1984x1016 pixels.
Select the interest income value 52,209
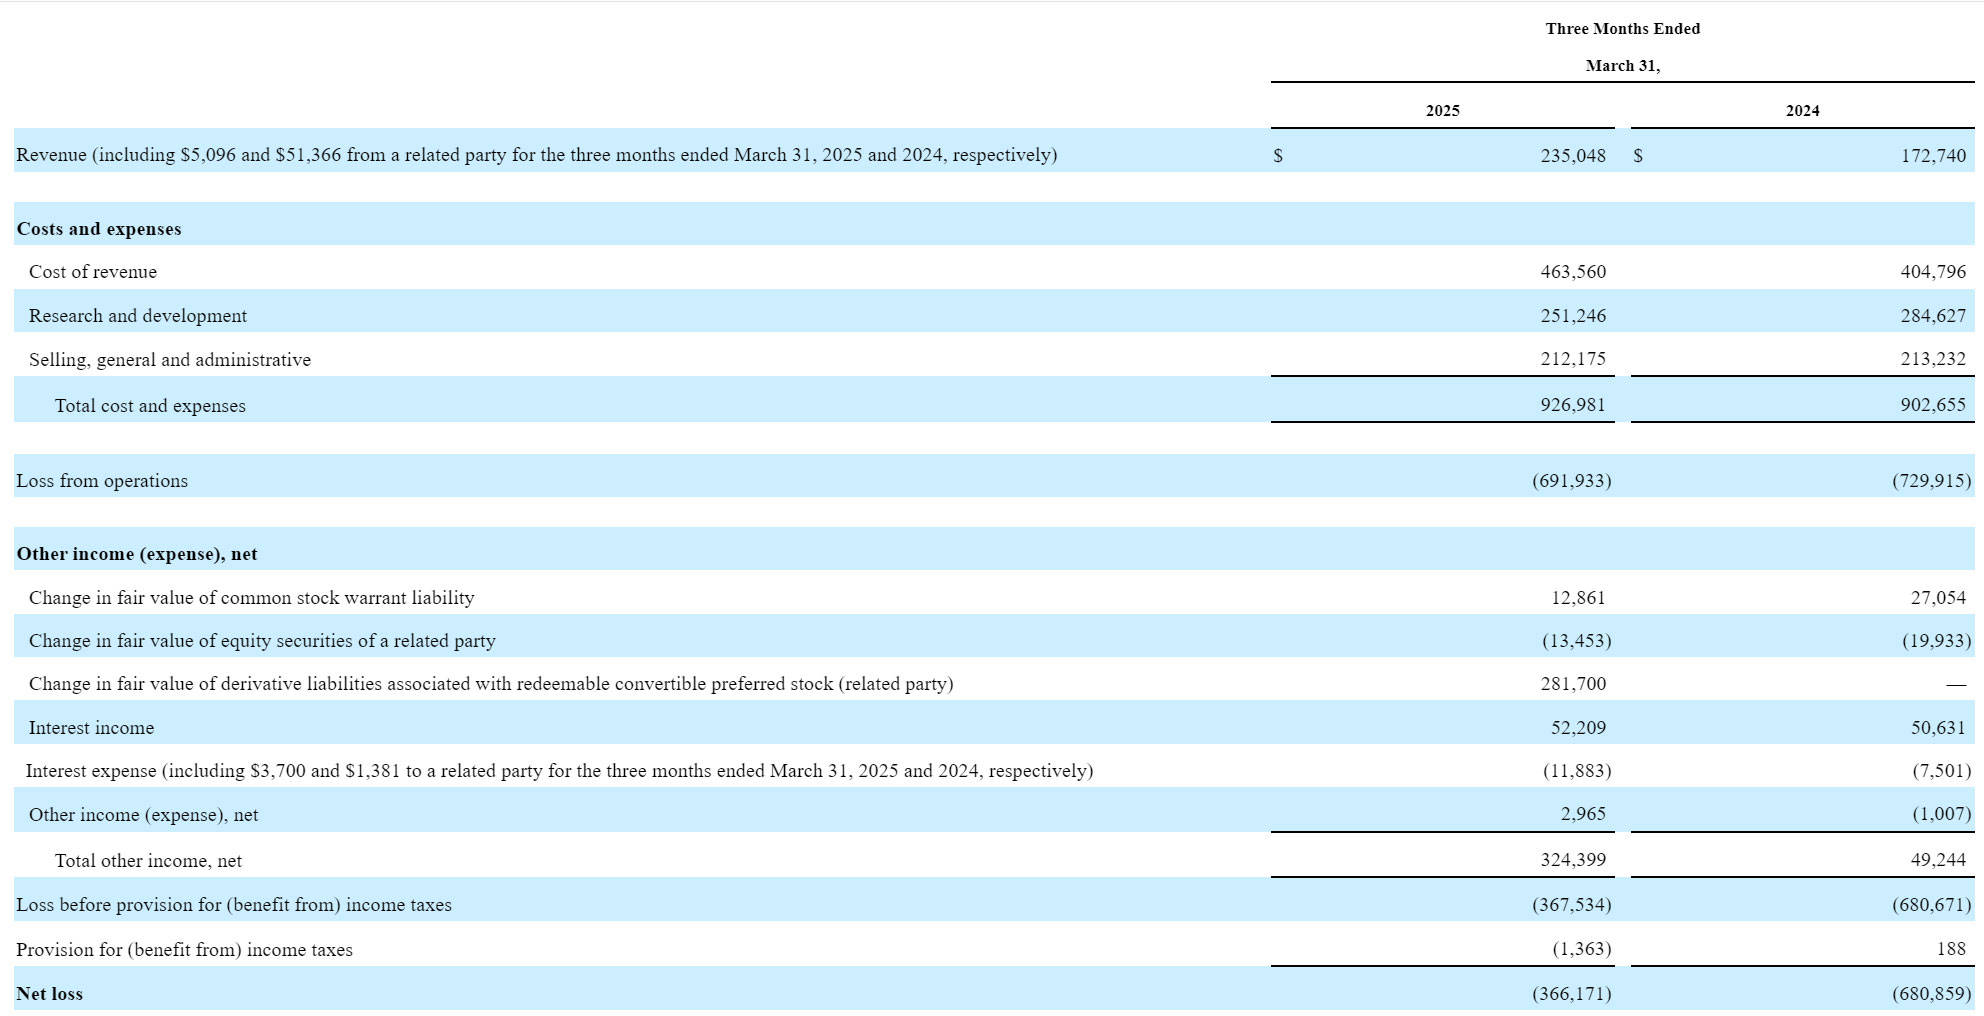(x=1578, y=728)
